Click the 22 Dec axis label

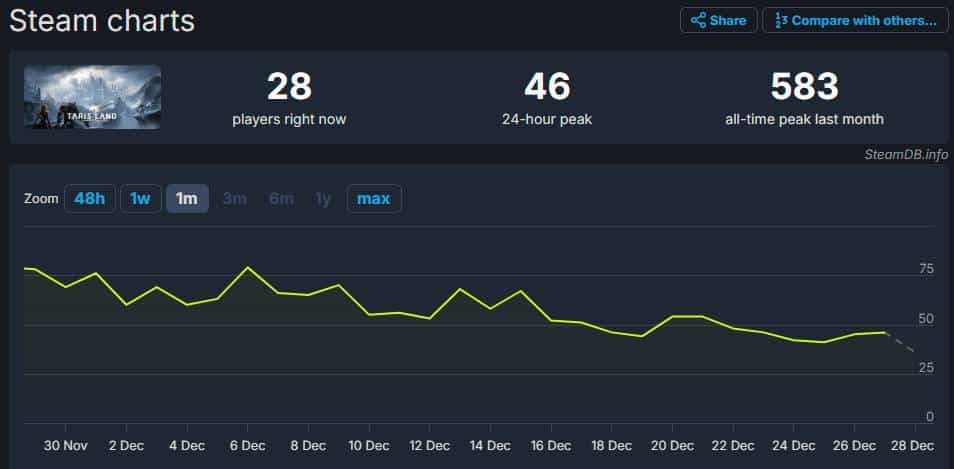click(733, 446)
